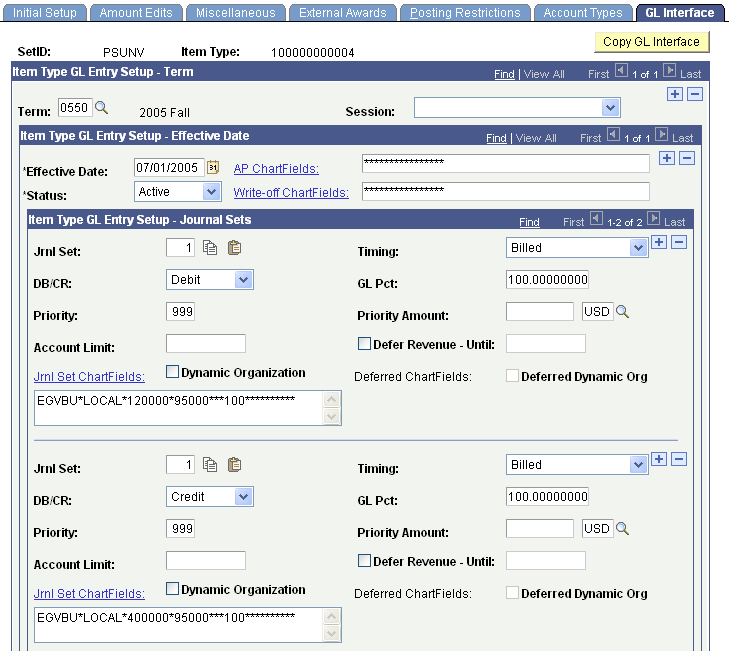Enable Defer Revenue for Credit row

pos(364,561)
